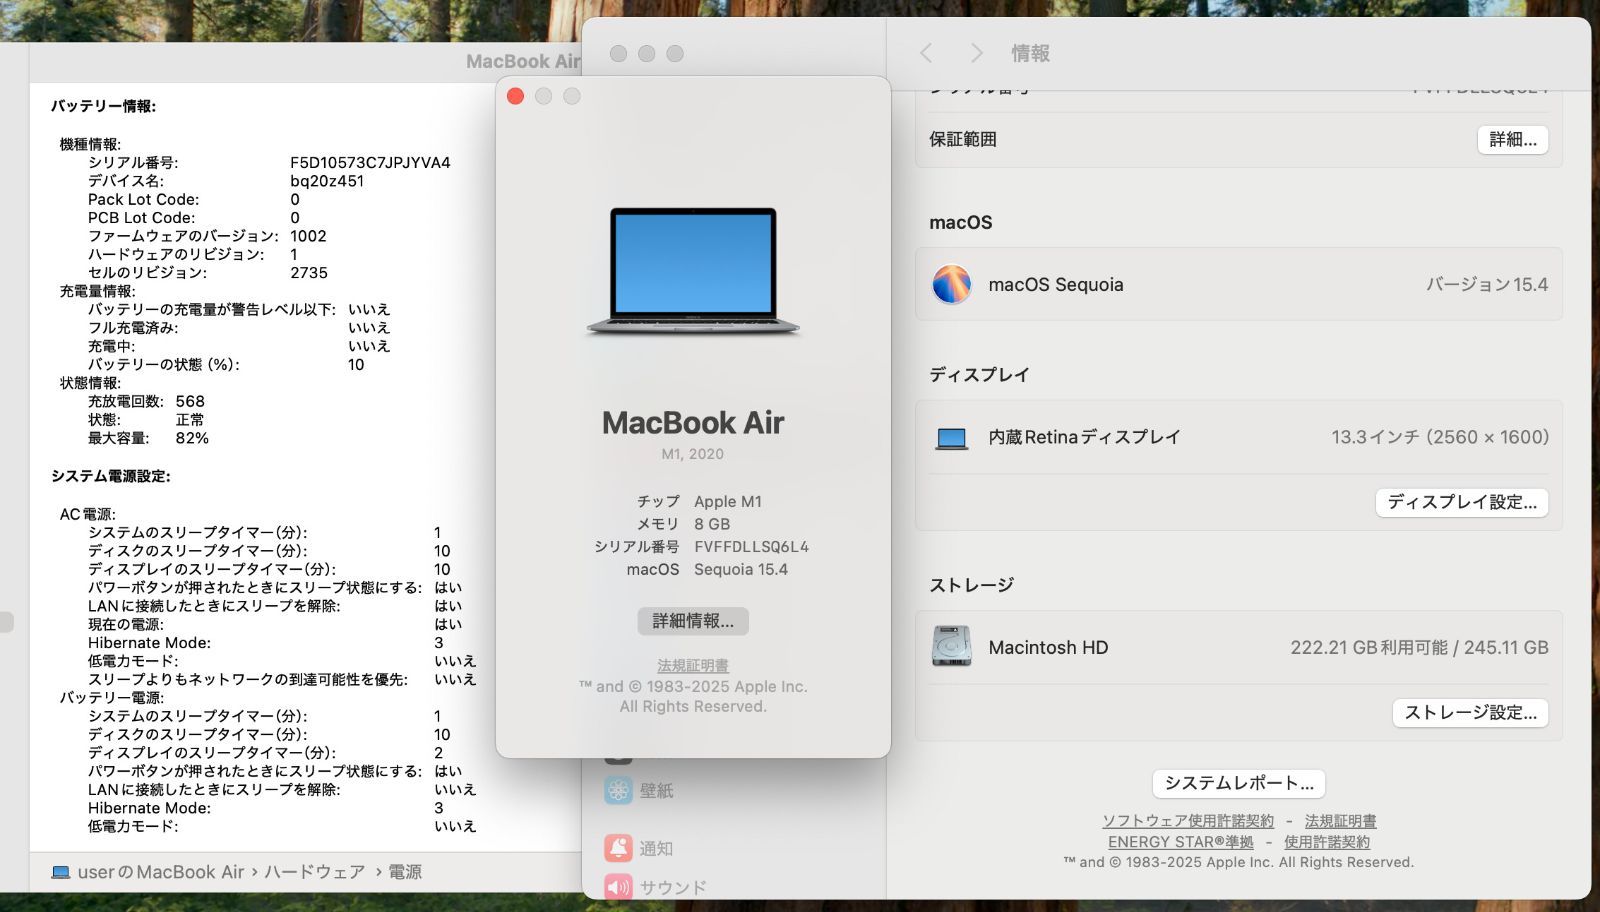This screenshot has width=1600, height=912.
Task: Go forward with the right chevron in 情報
Action: click(976, 53)
